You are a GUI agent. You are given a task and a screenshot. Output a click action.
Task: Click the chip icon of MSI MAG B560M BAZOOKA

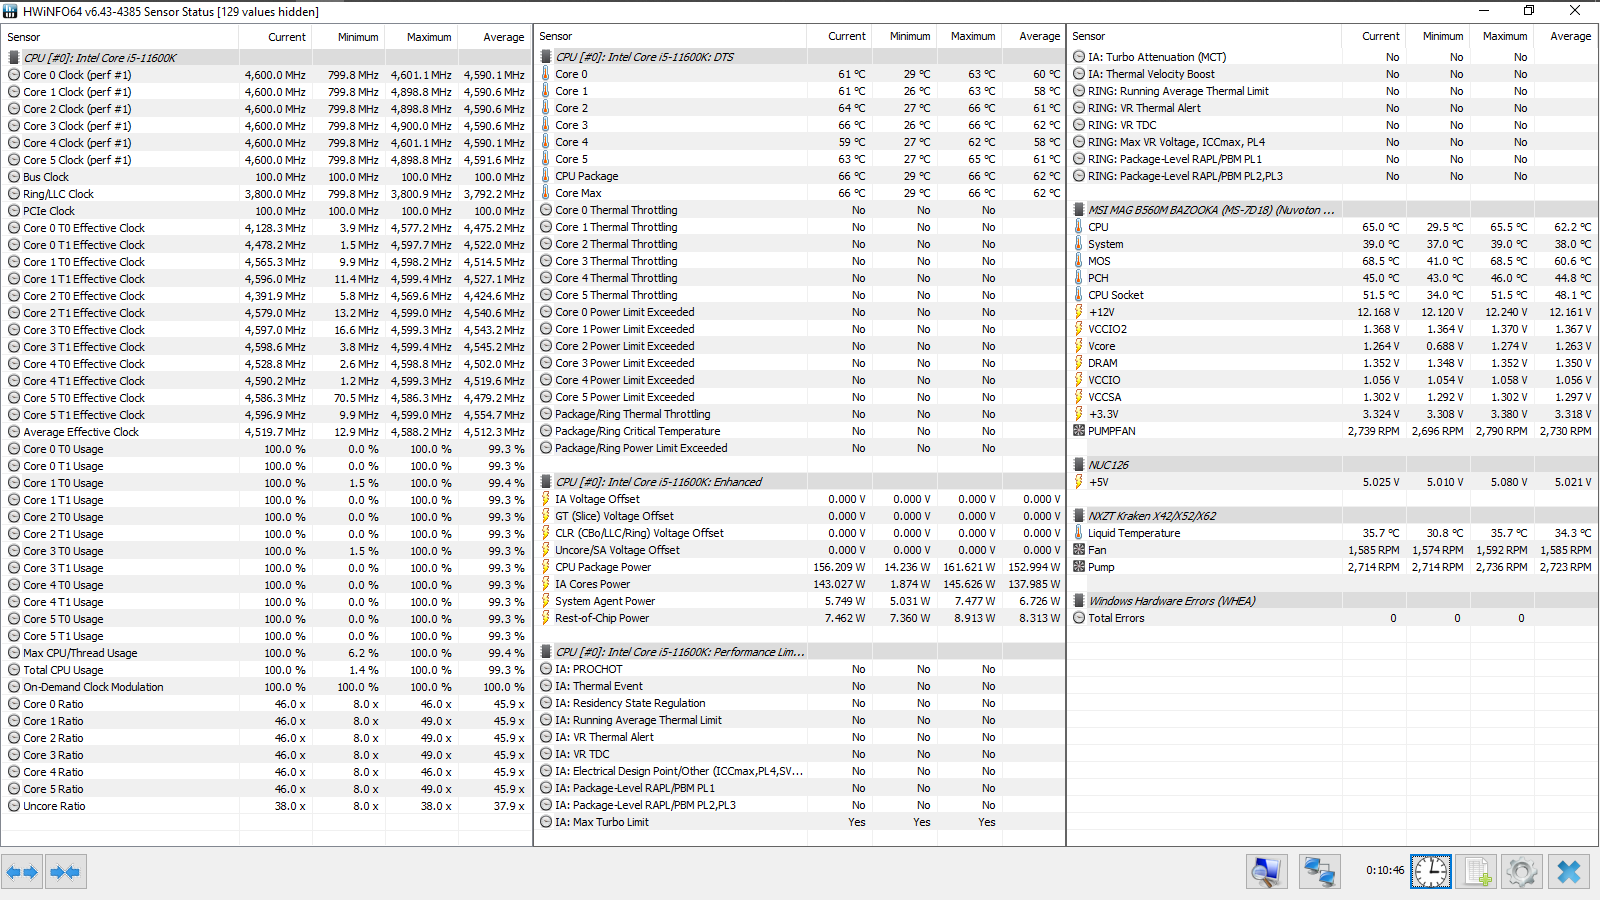coord(1079,210)
